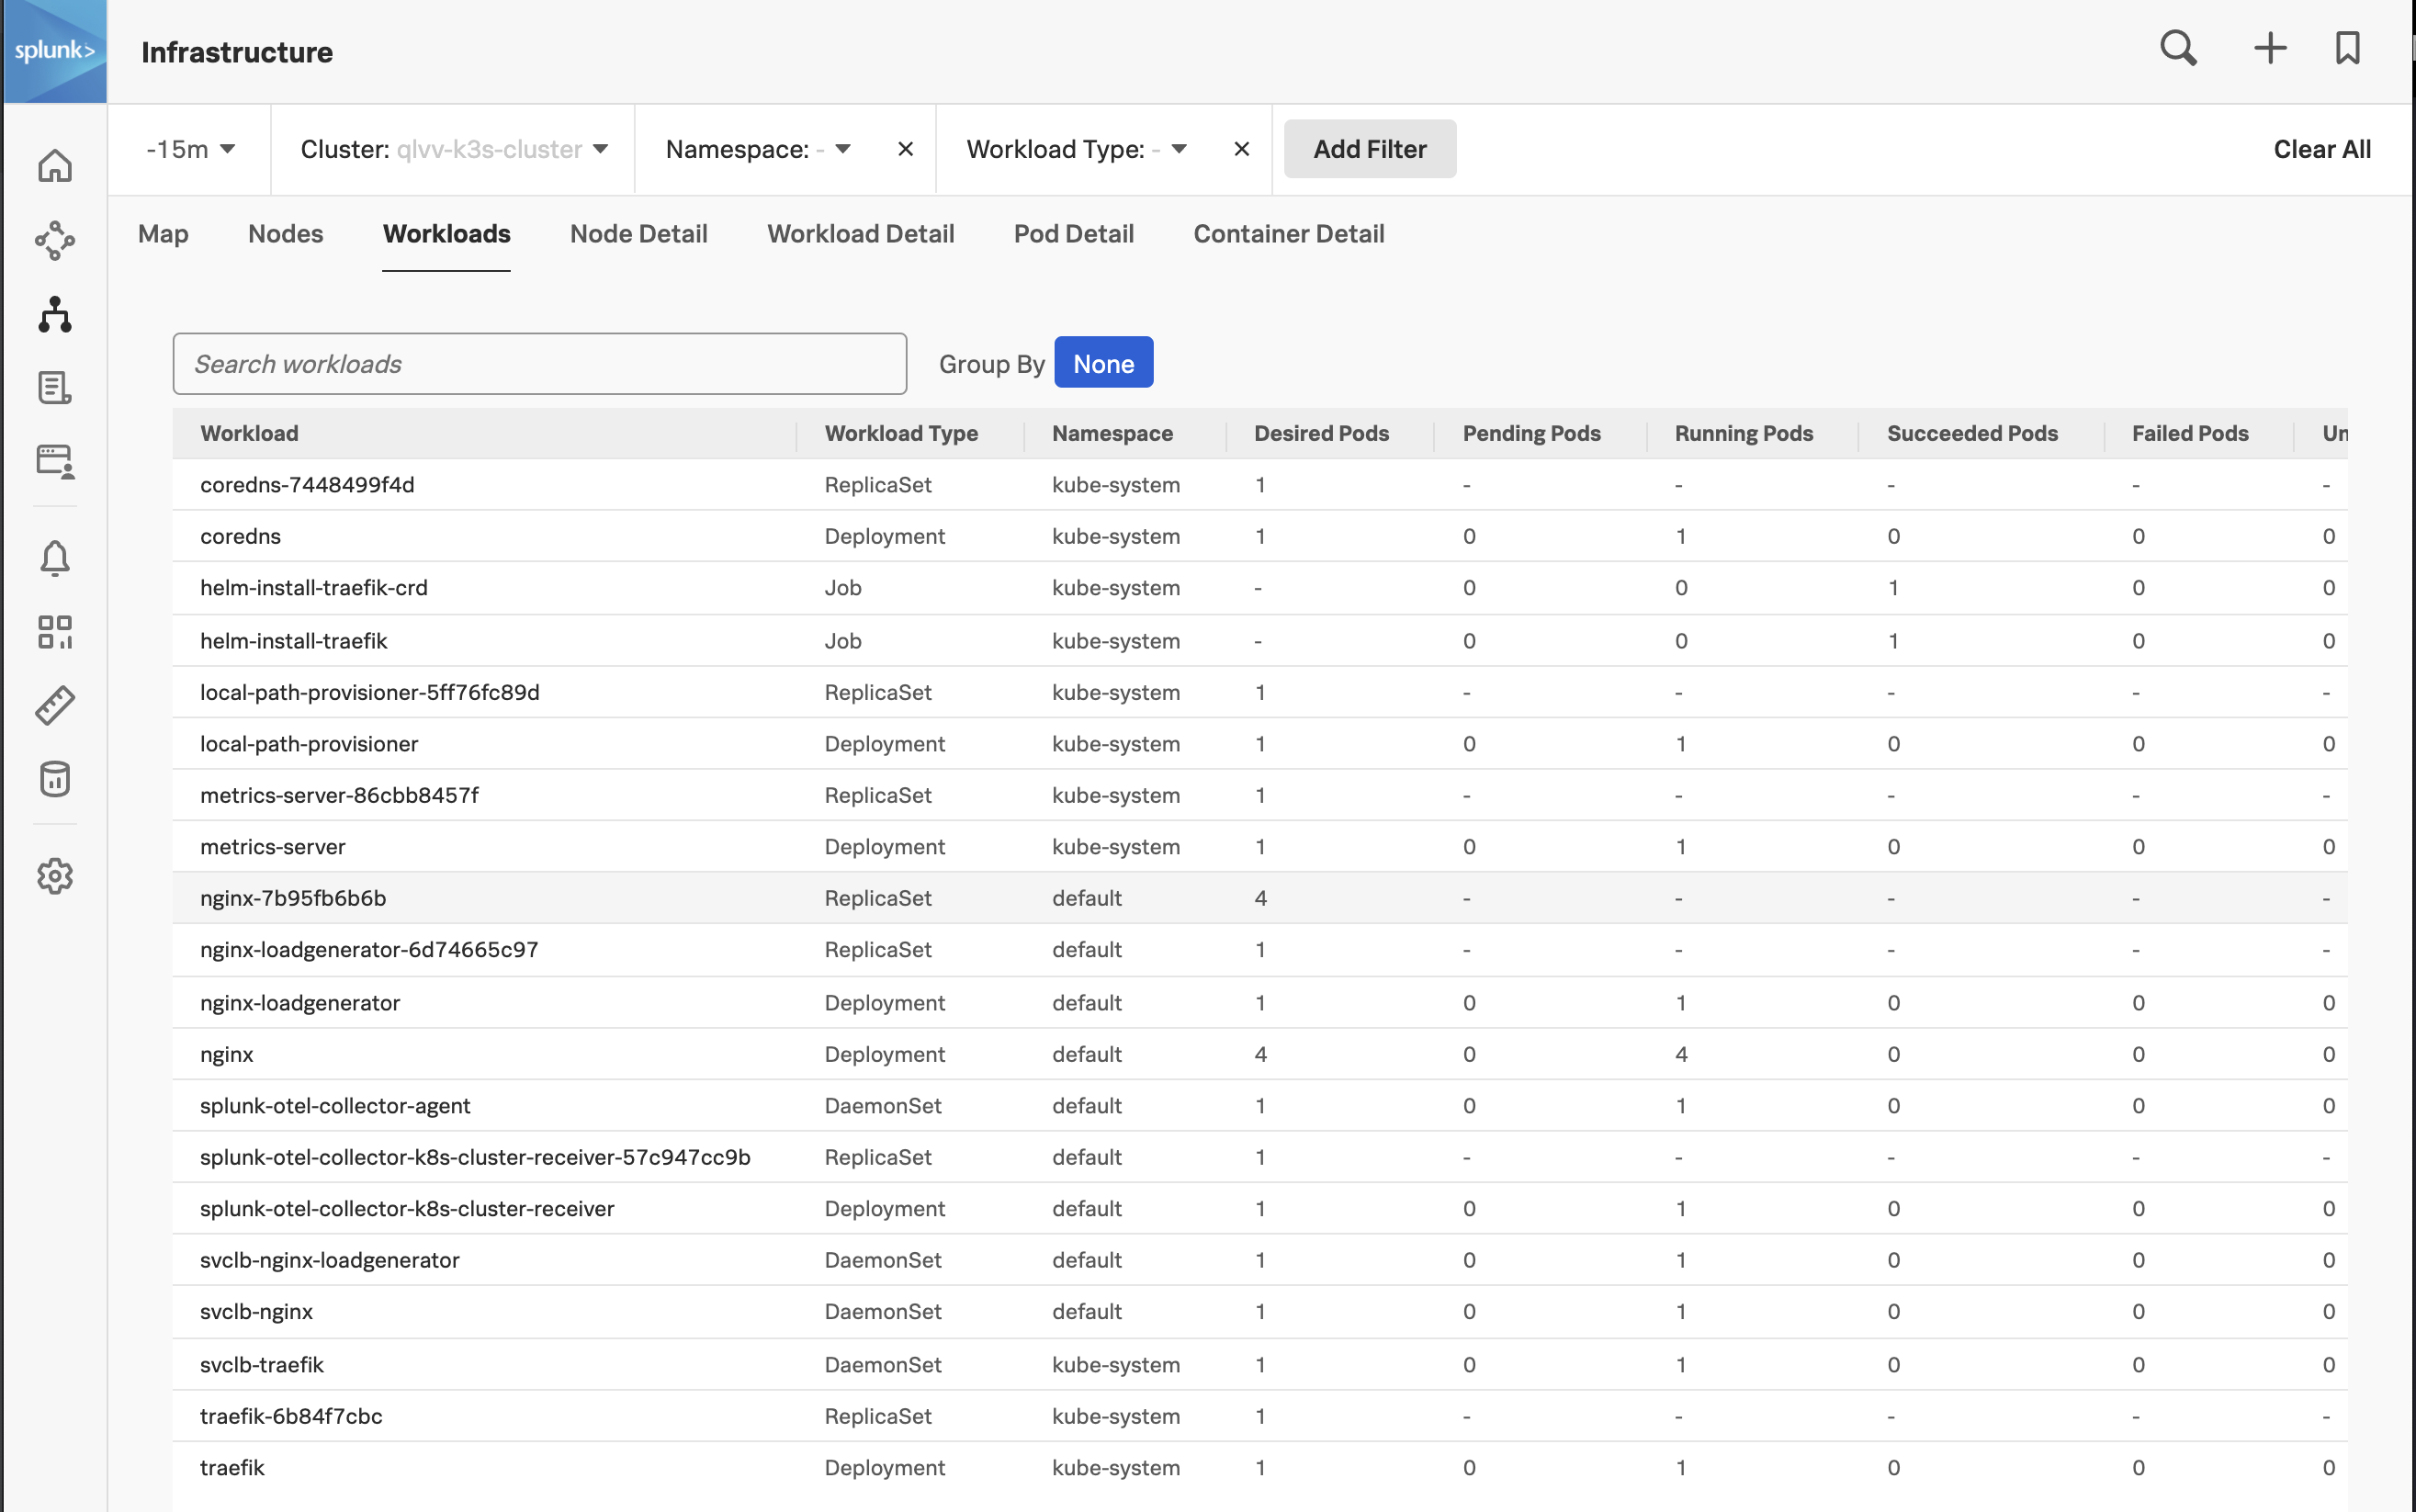Open the Metrics ruler icon in sidebar
The height and width of the screenshot is (1512, 2416).
(x=55, y=705)
